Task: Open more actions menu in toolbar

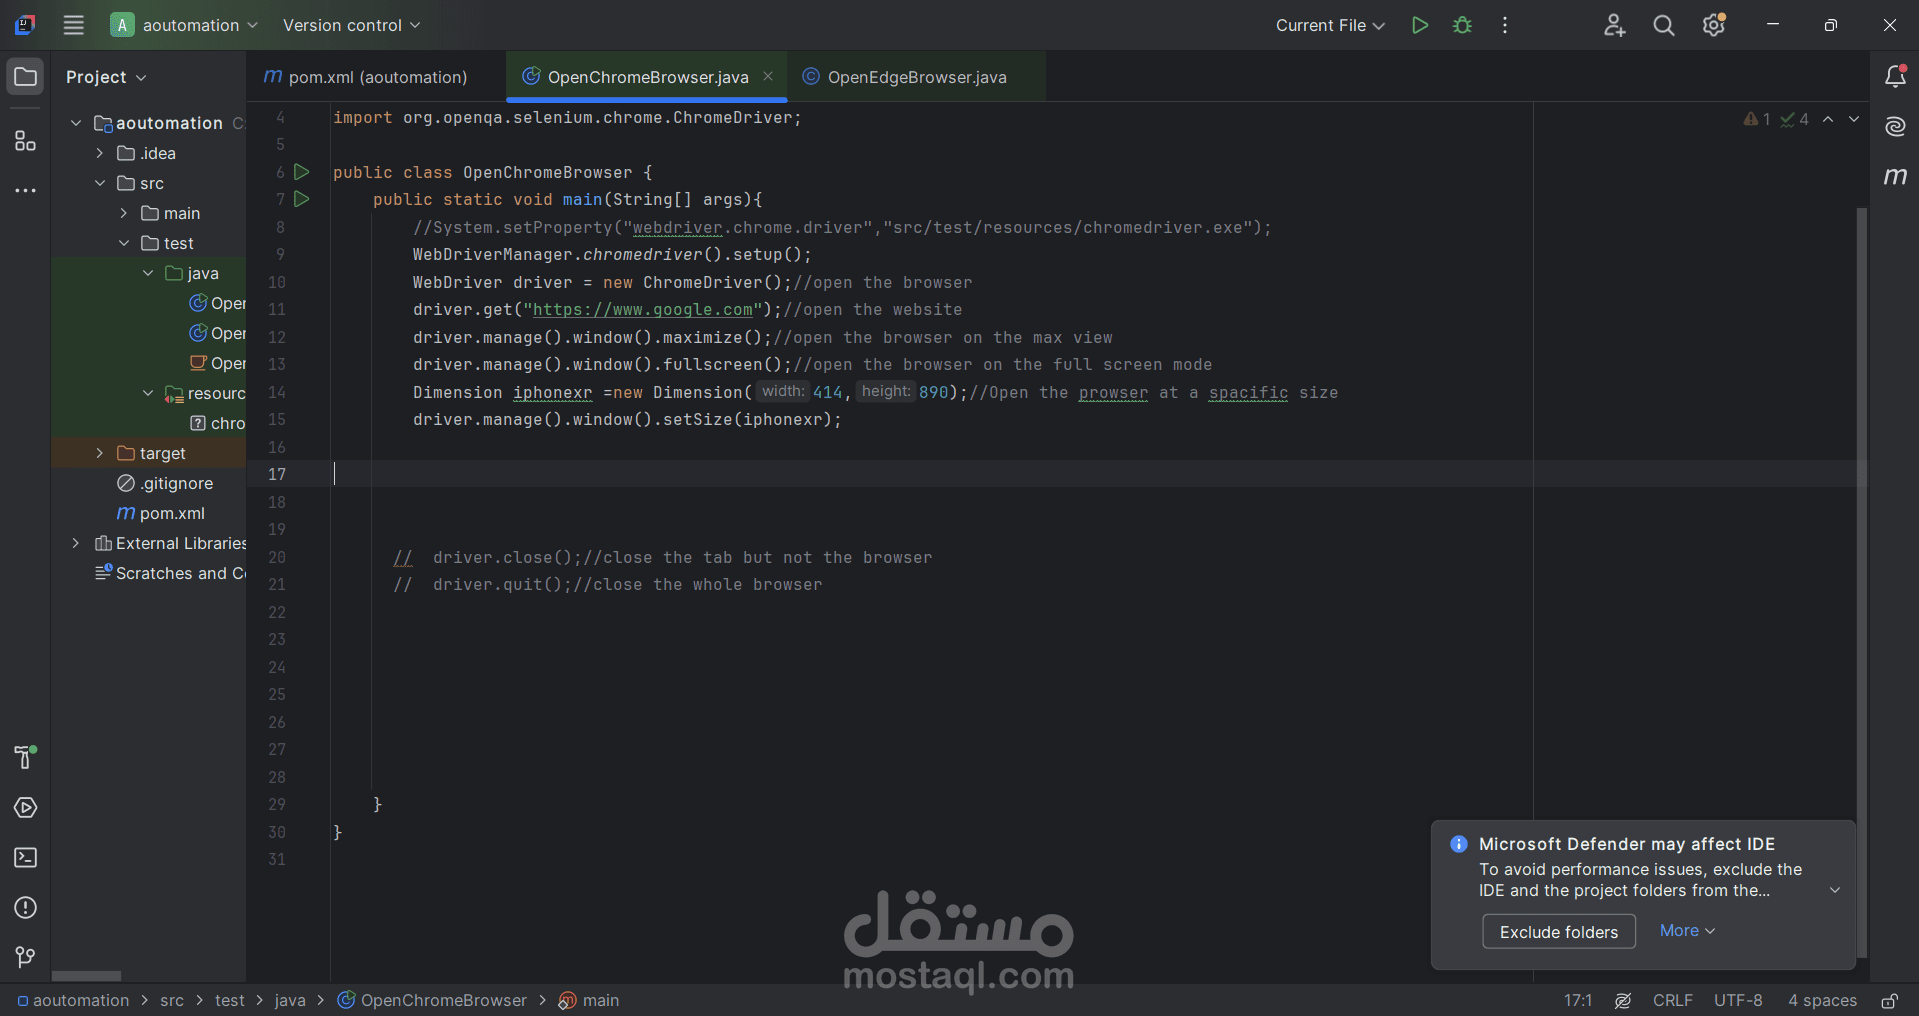Action: [x=1505, y=25]
